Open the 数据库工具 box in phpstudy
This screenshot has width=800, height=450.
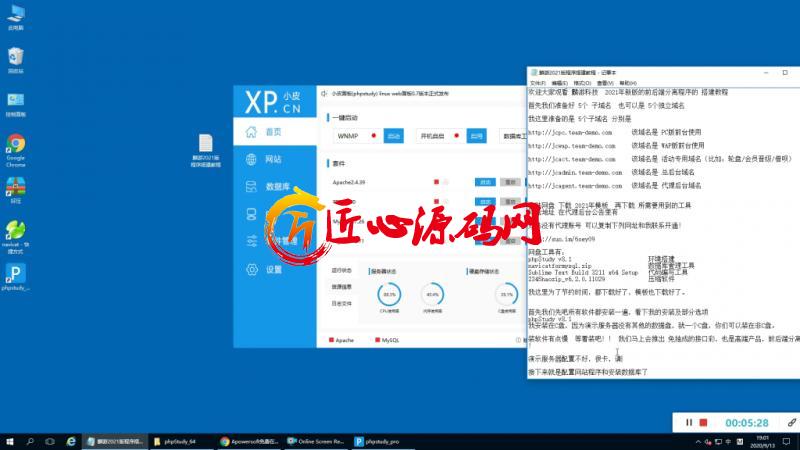tap(513, 136)
